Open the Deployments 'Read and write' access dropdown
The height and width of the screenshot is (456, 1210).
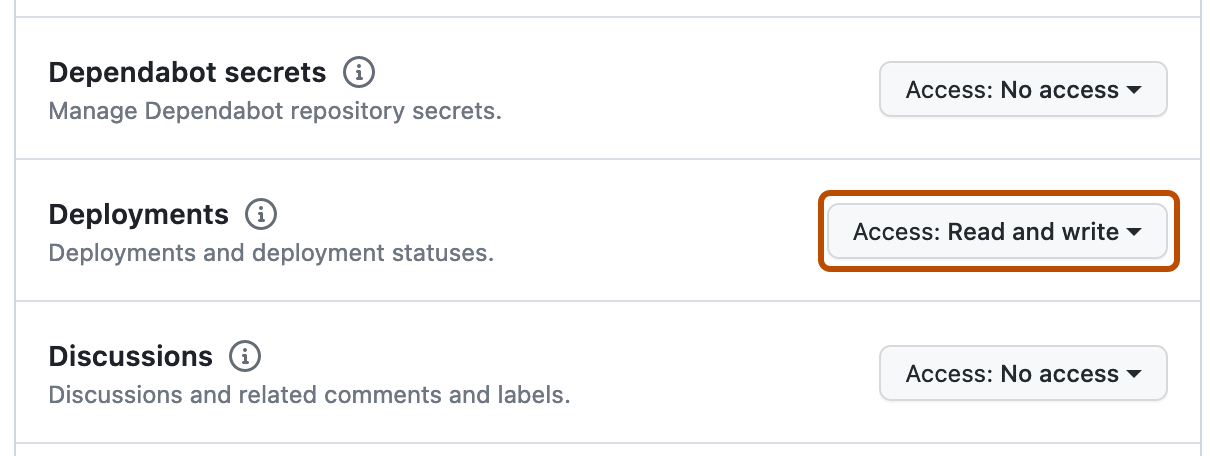pos(997,232)
